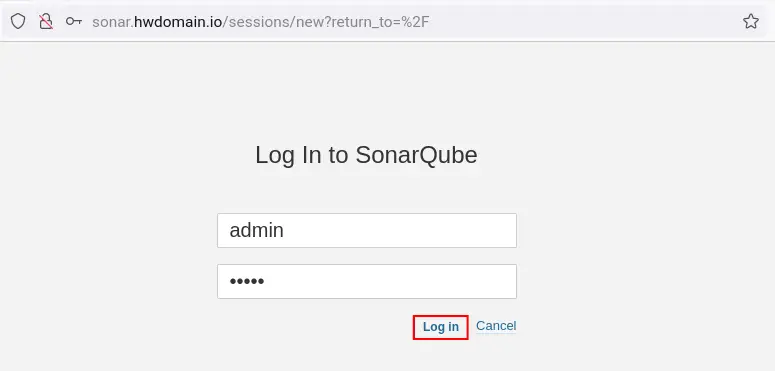Focus the masked password field

point(367,282)
